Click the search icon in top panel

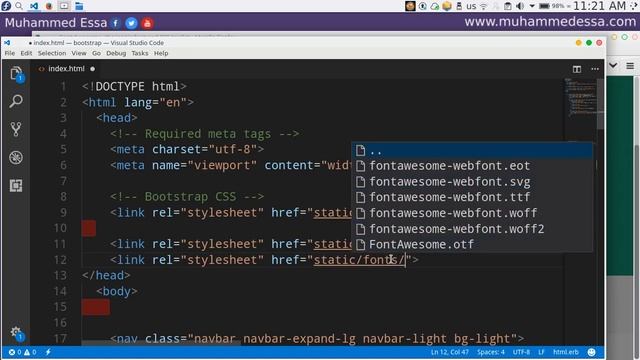19,6
